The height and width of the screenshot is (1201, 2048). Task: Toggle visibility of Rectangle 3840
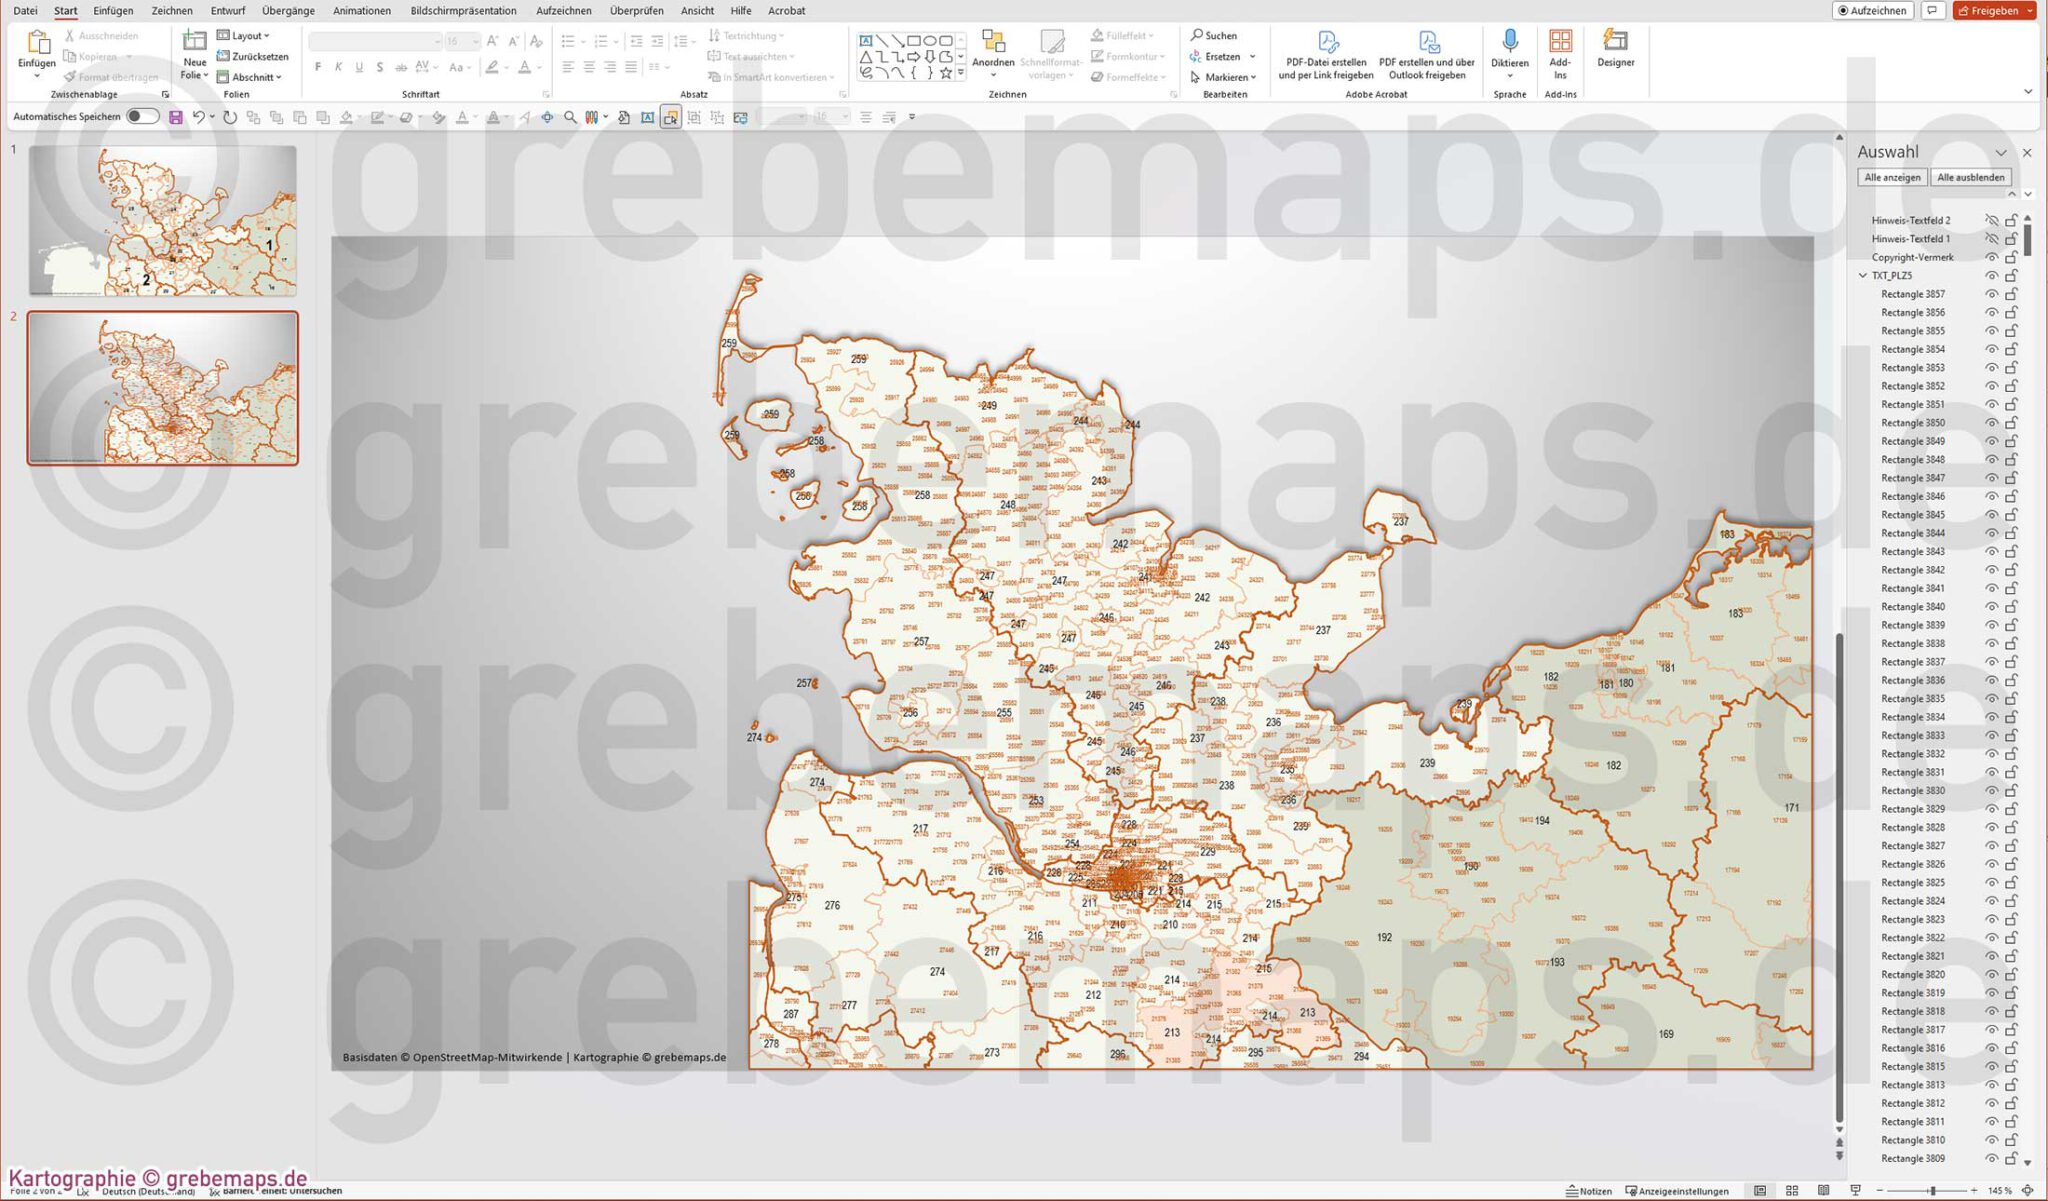pos(1991,607)
